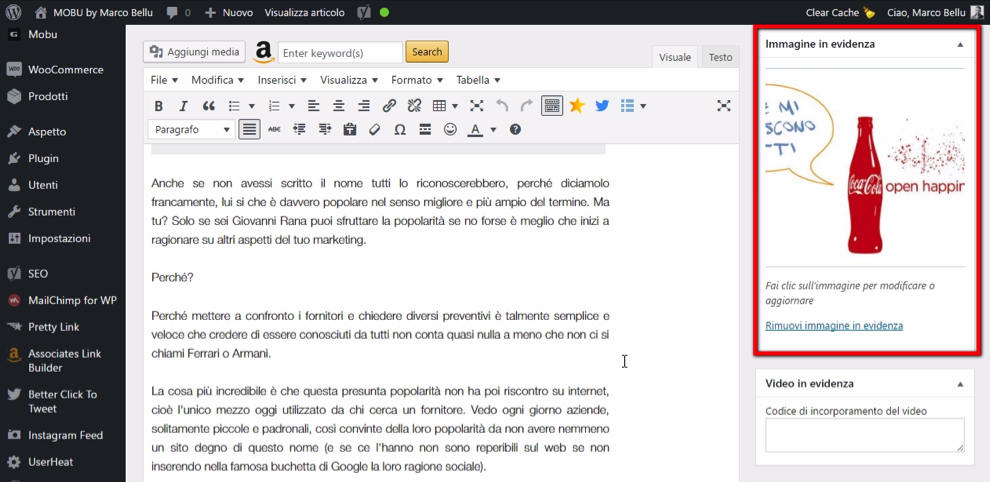Viewport: 990px width, 482px height.
Task: Click the yellow star icon
Action: point(577,105)
